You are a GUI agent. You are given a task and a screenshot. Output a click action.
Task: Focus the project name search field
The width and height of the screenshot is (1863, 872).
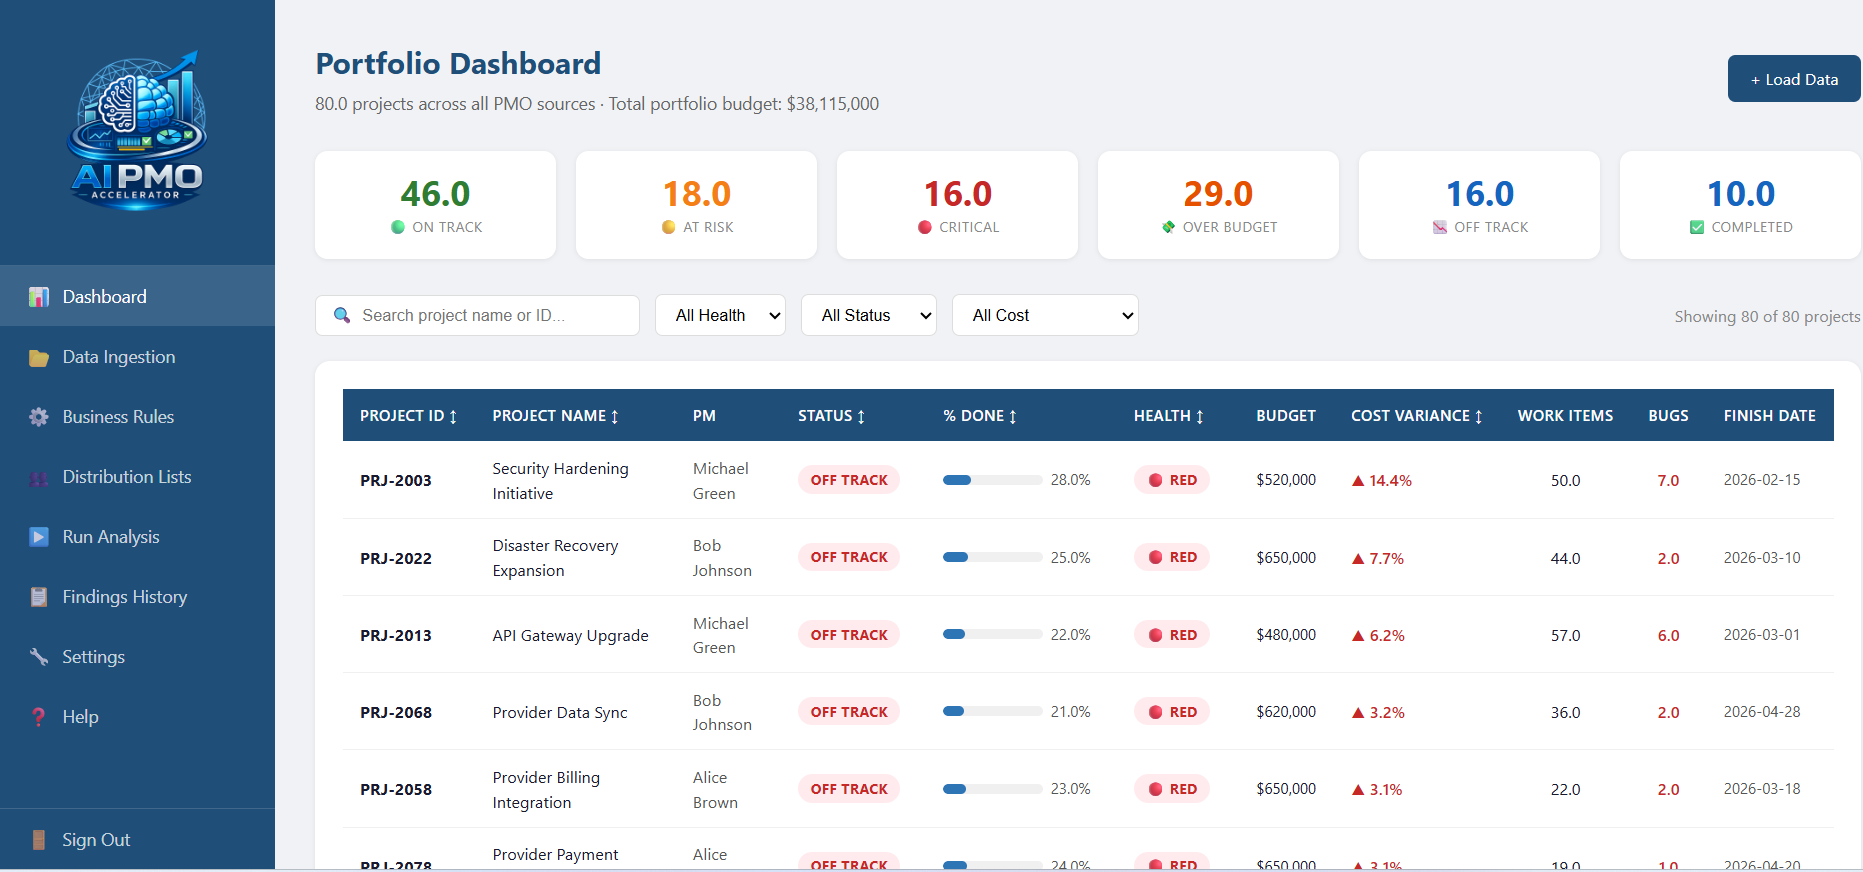pyautogui.click(x=490, y=315)
